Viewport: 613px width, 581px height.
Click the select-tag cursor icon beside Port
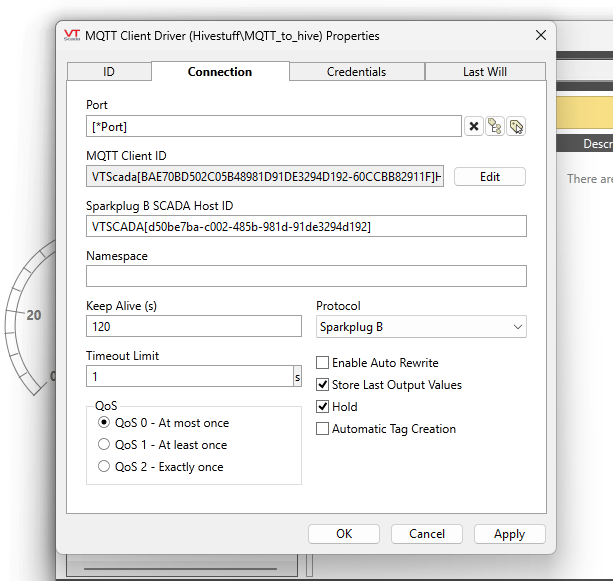(x=516, y=126)
